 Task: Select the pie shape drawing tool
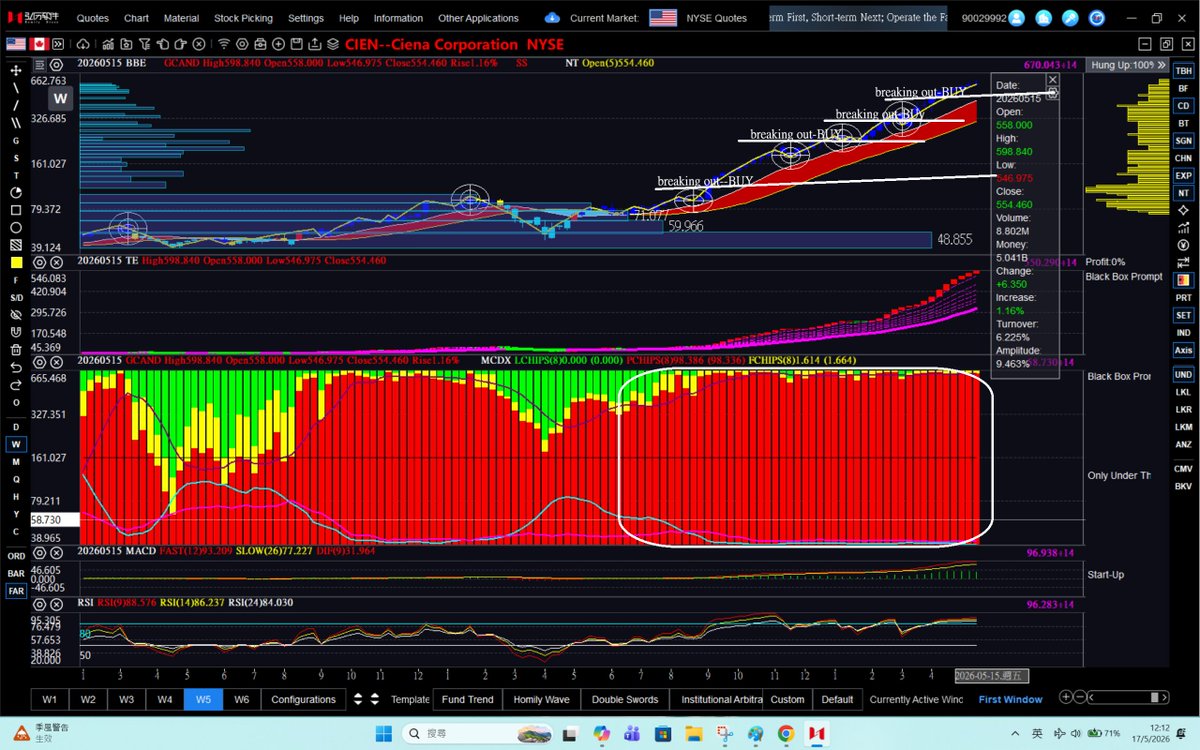(16, 192)
